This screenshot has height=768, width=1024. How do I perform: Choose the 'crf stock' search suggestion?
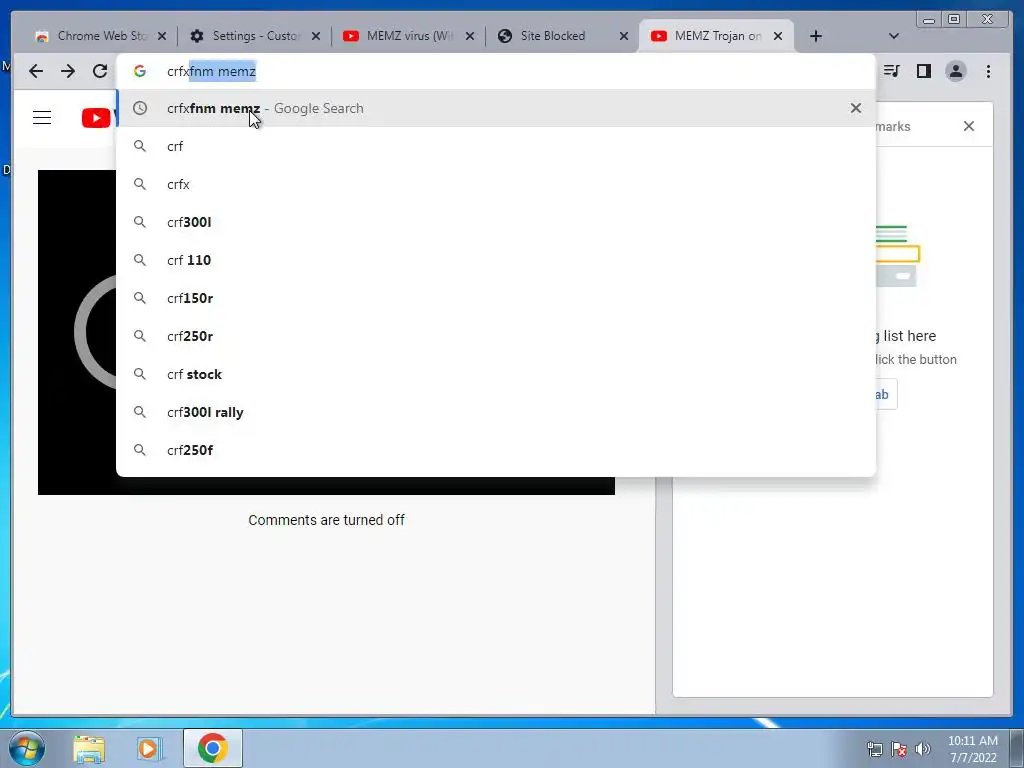tap(496, 374)
